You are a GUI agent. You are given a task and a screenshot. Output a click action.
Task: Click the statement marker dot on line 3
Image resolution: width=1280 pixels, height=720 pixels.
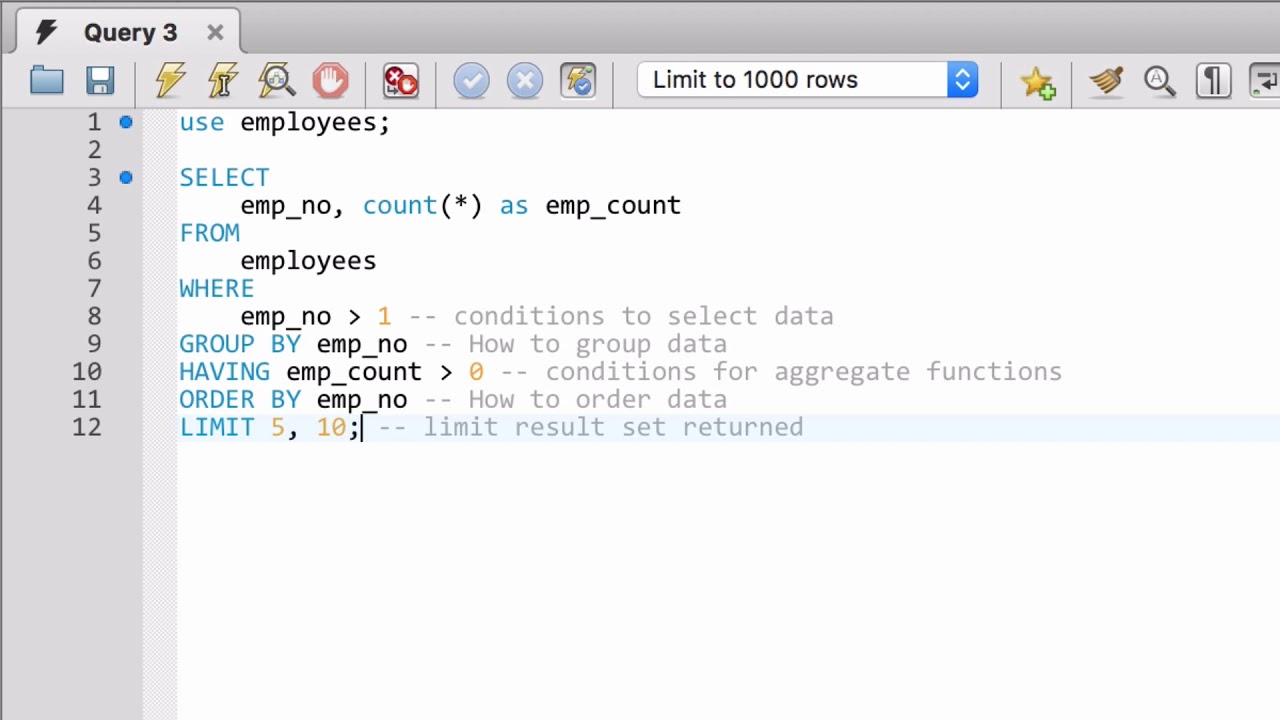point(125,177)
